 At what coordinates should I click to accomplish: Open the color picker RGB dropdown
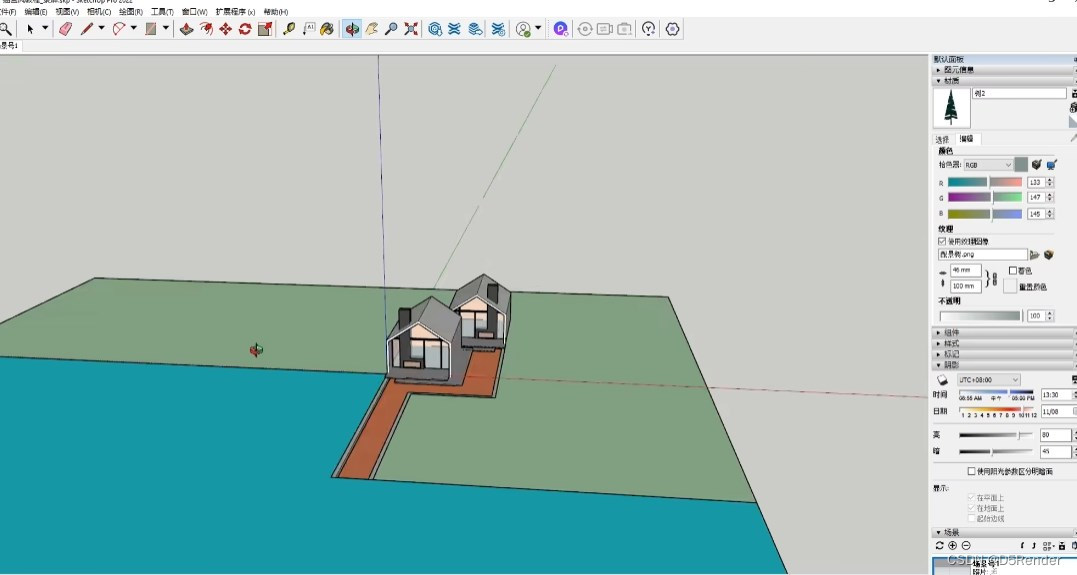tap(988, 165)
